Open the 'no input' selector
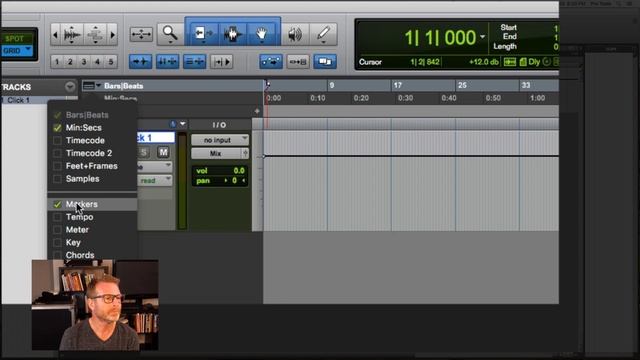 point(220,140)
